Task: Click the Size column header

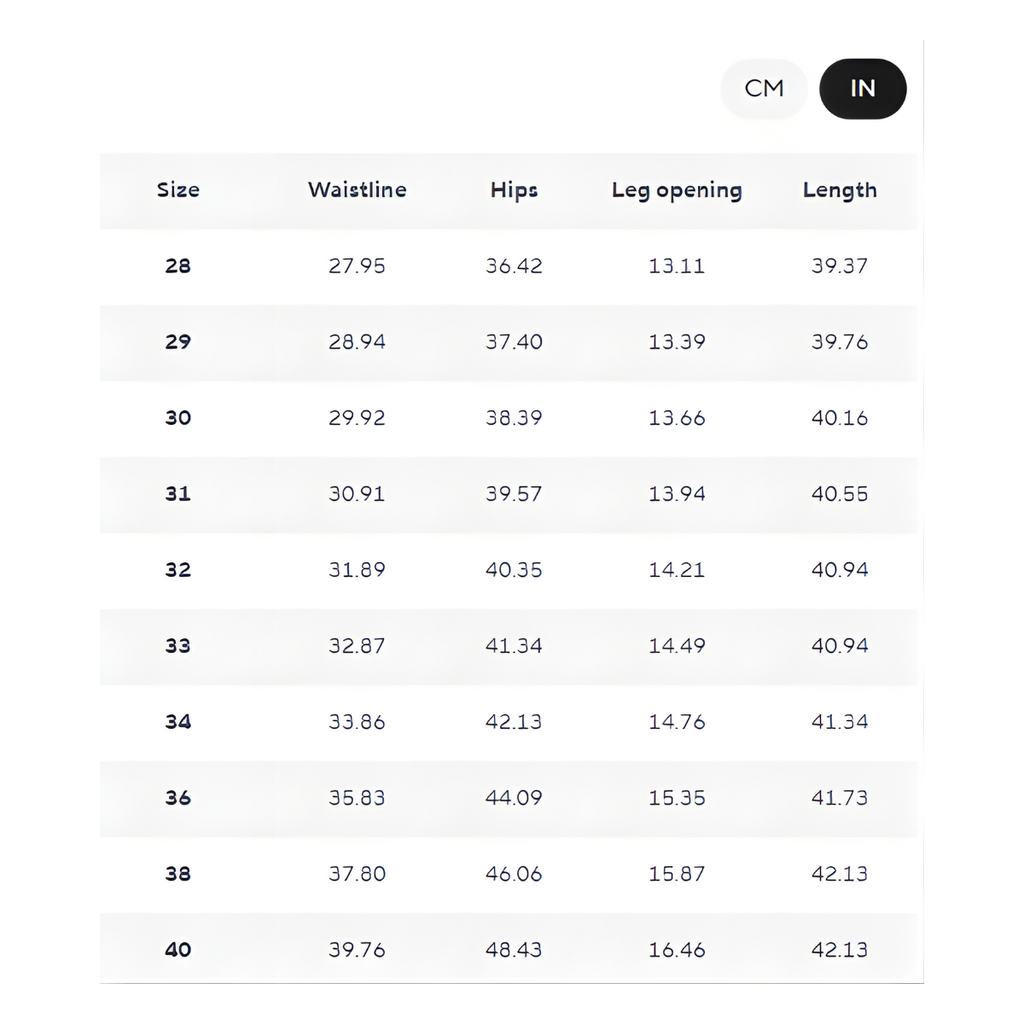Action: tap(178, 190)
